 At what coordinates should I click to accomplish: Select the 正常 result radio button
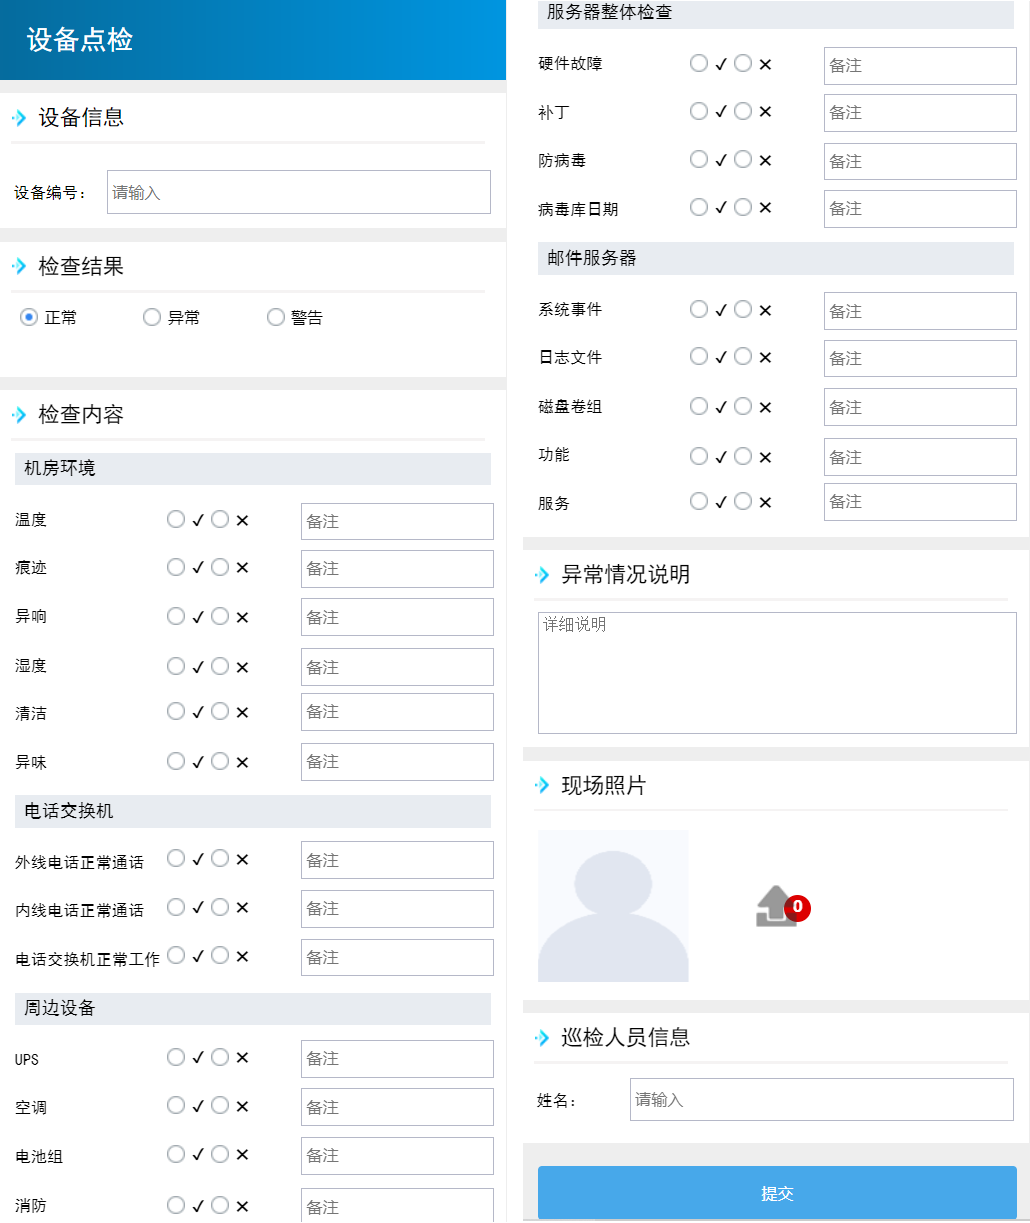coord(29,317)
